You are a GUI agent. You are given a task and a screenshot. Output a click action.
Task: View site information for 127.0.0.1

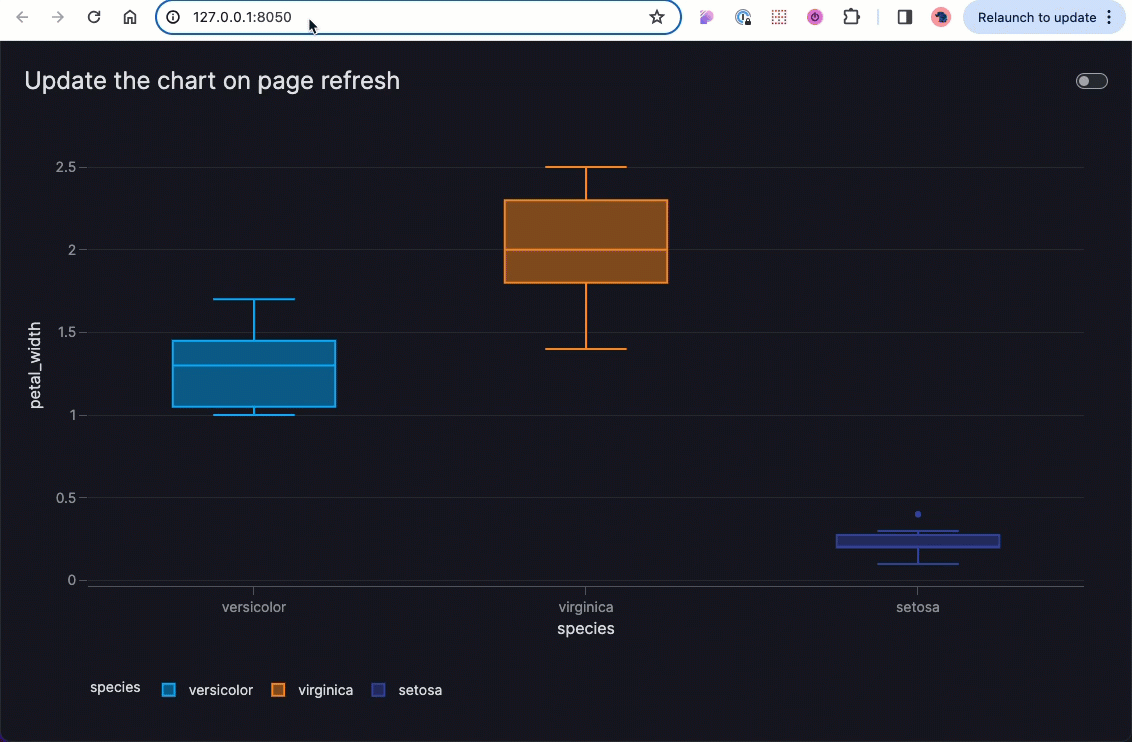click(x=173, y=17)
